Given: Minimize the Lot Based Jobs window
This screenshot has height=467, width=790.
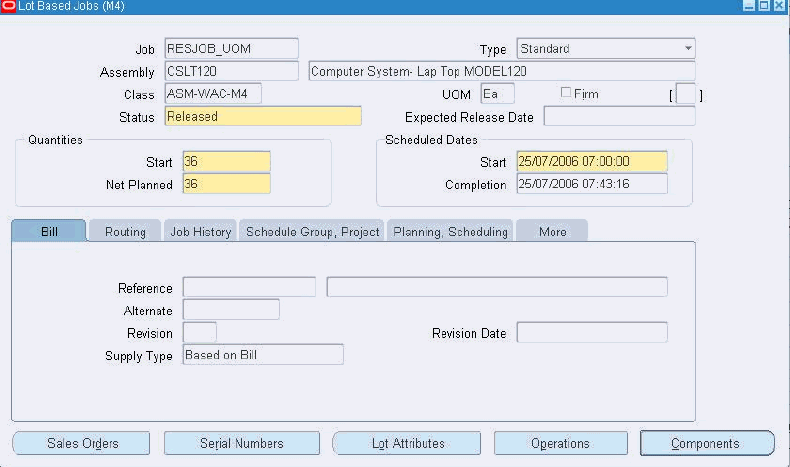Looking at the screenshot, I should (749, 6).
